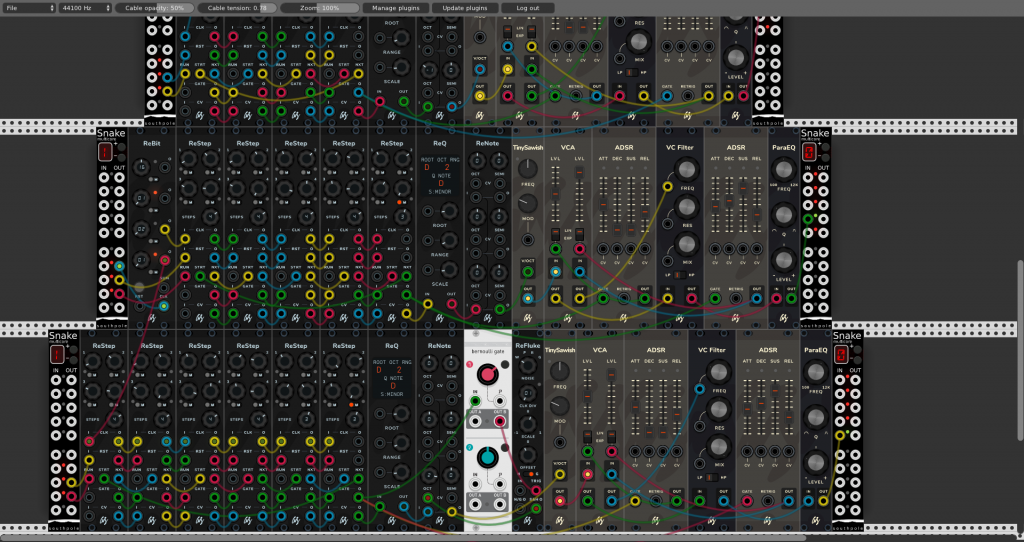Click plus button on middle-row right Snake module

pyautogui.click(x=825, y=148)
